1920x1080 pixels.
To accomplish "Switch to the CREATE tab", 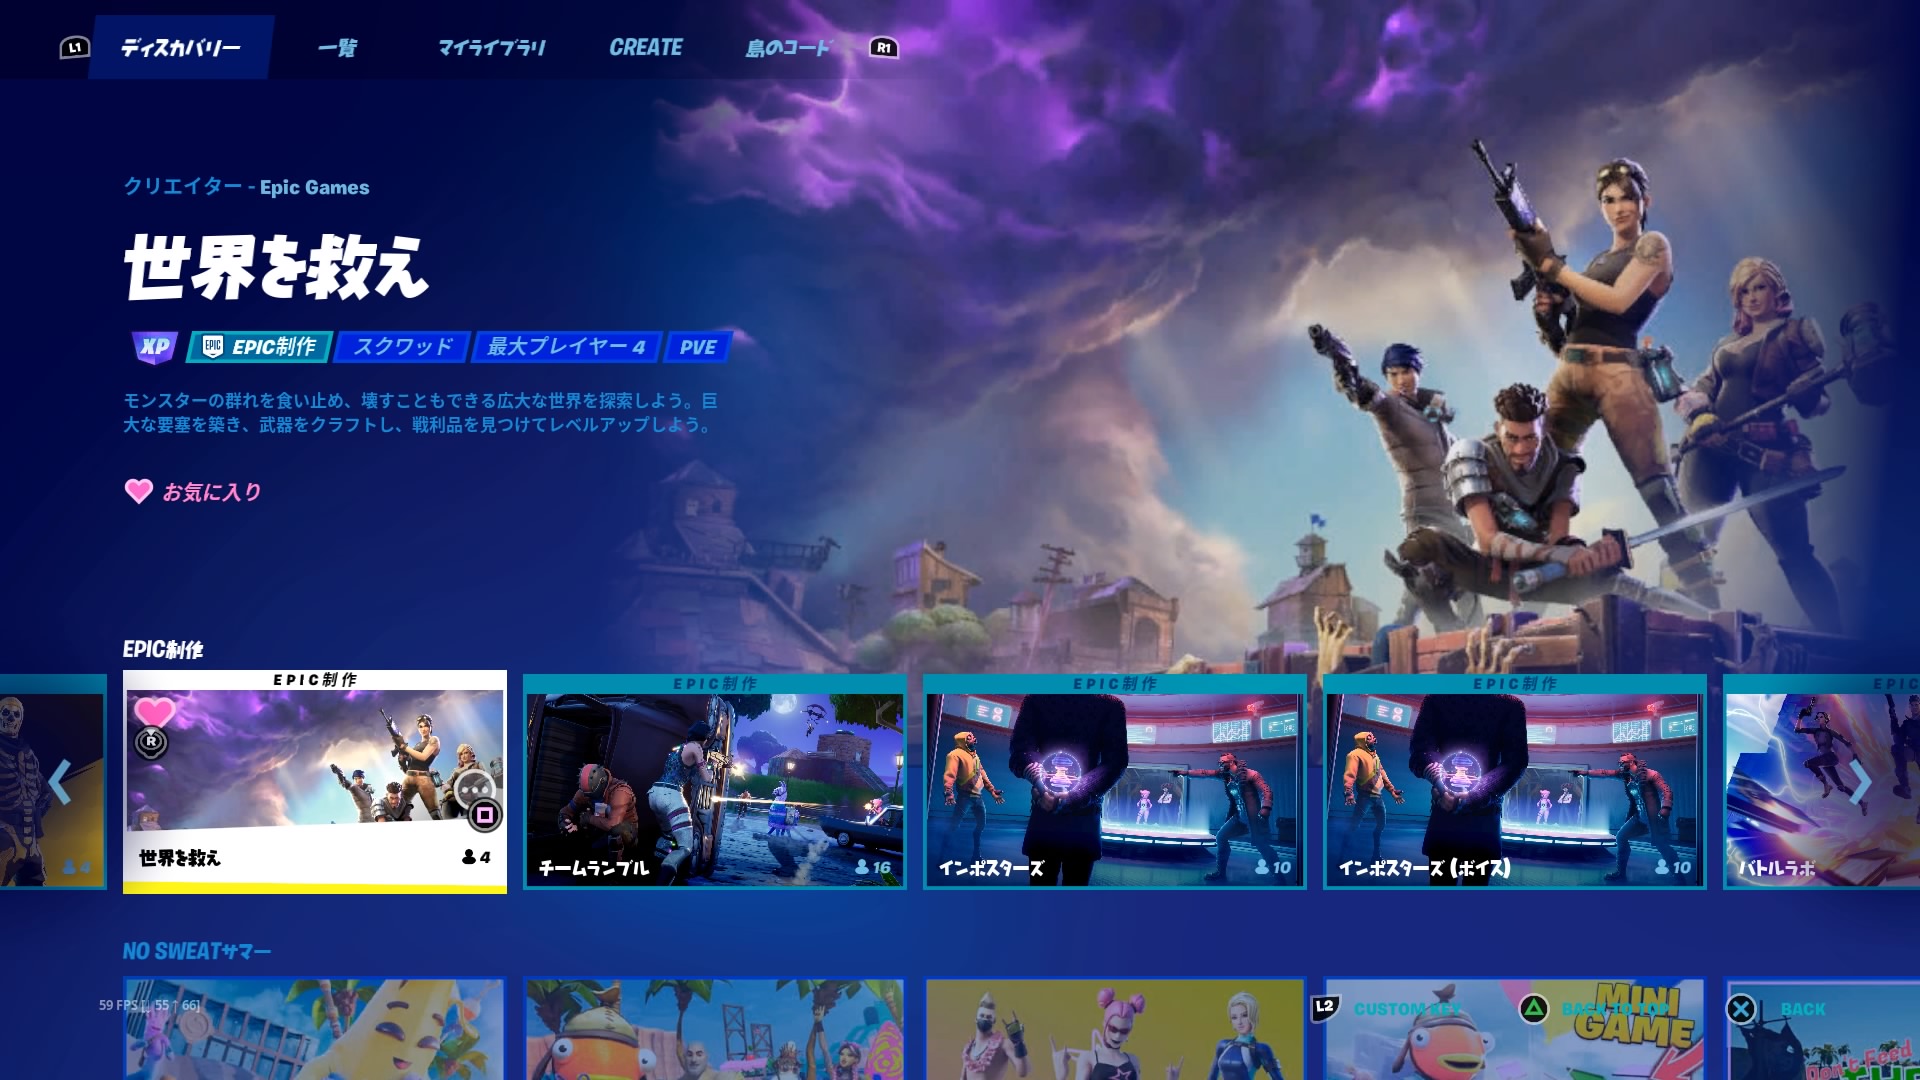I will coord(646,47).
